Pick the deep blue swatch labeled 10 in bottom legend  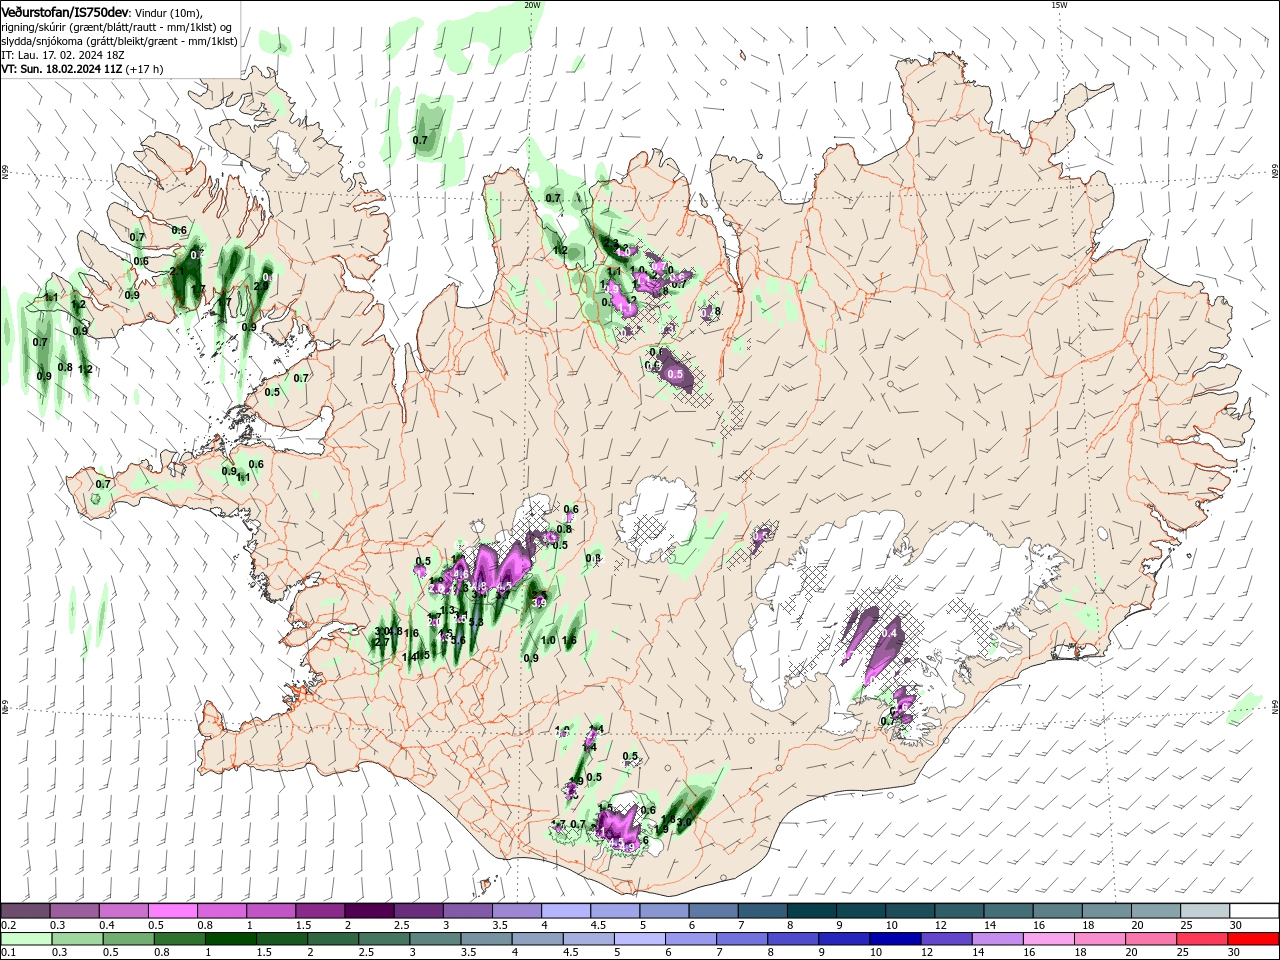pyautogui.click(x=894, y=939)
